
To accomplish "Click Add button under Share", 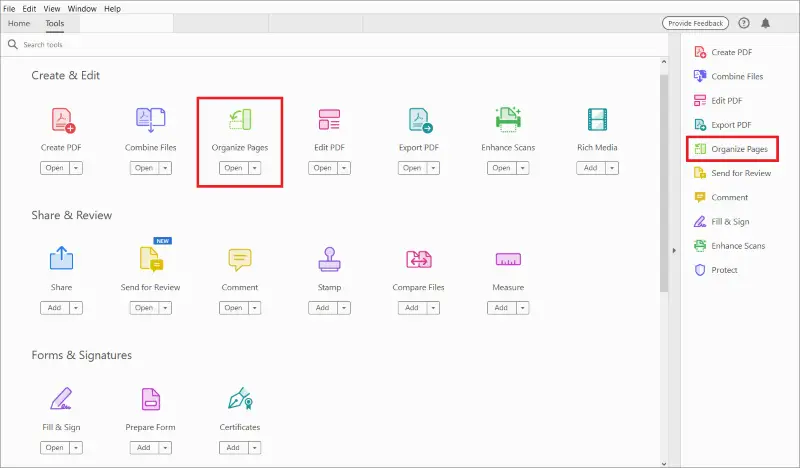I will 55,308.
